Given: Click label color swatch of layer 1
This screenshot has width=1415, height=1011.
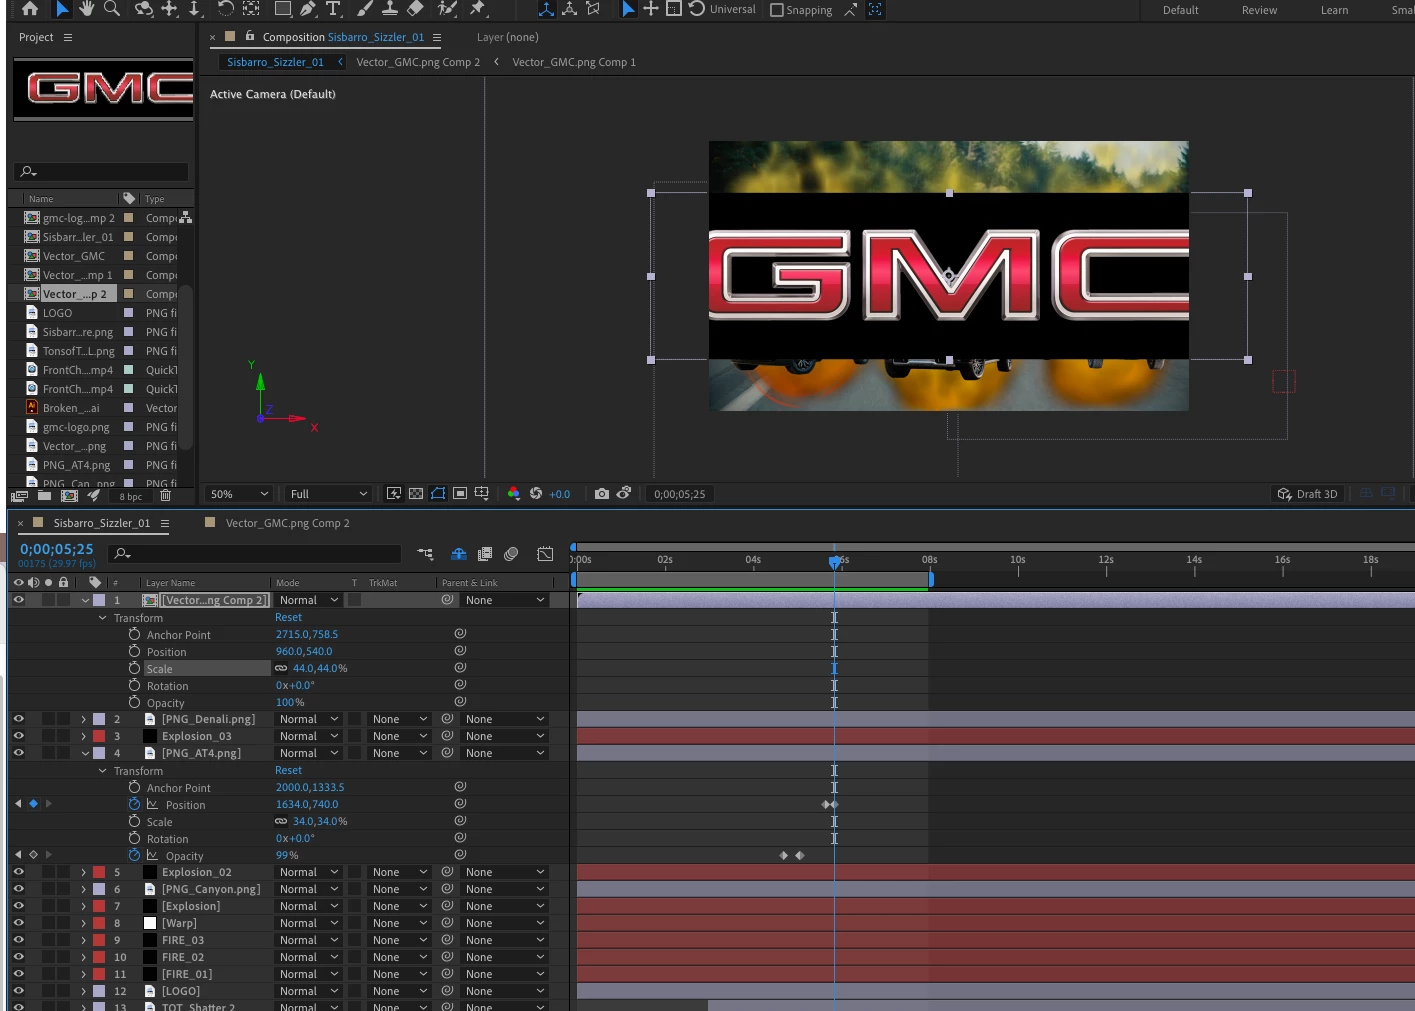Looking at the screenshot, I should pyautogui.click(x=99, y=600).
